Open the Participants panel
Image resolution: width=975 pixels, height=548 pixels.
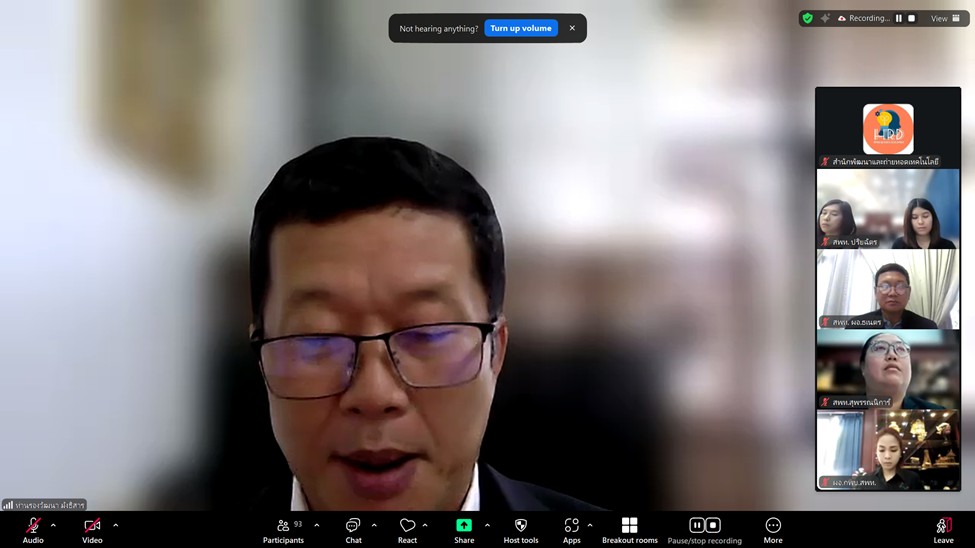(283, 526)
